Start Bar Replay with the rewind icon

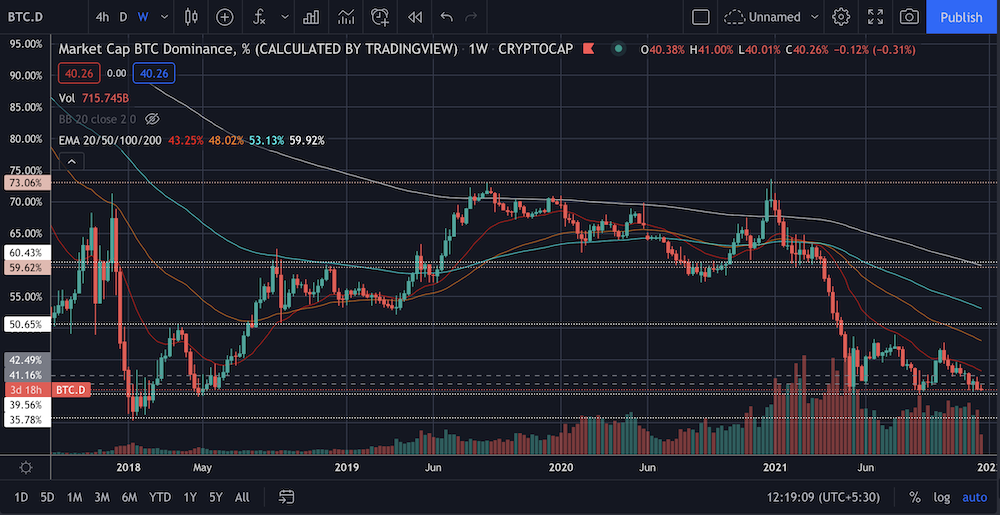(x=415, y=17)
